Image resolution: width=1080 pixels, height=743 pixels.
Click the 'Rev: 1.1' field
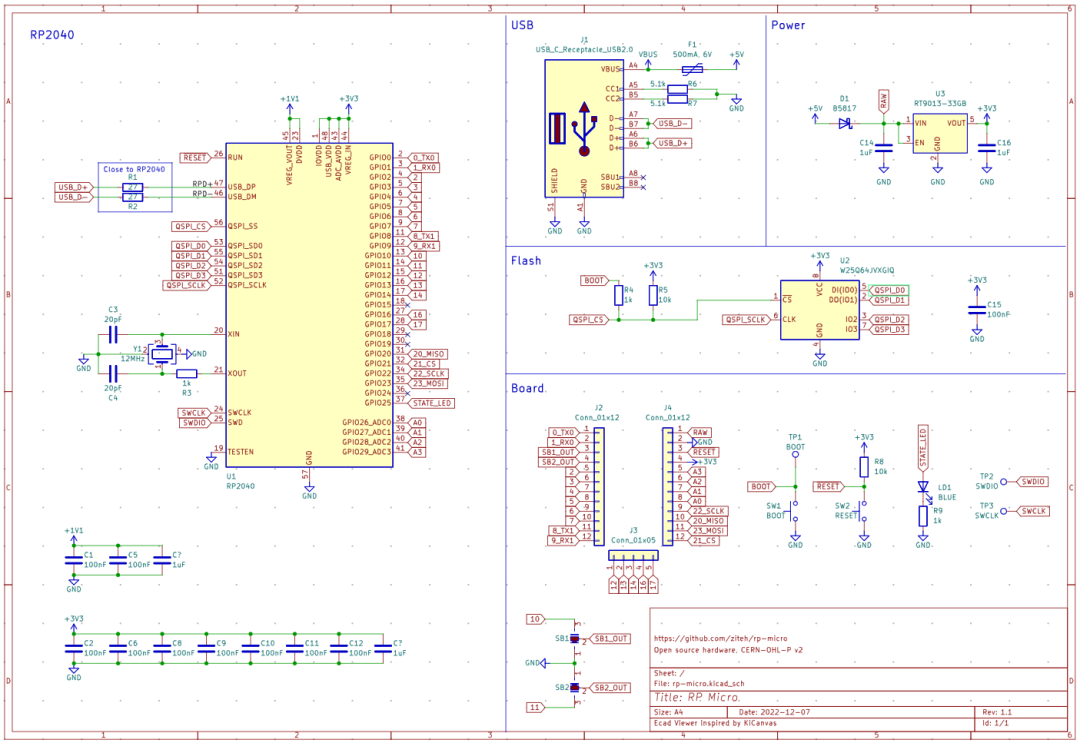coord(997,712)
